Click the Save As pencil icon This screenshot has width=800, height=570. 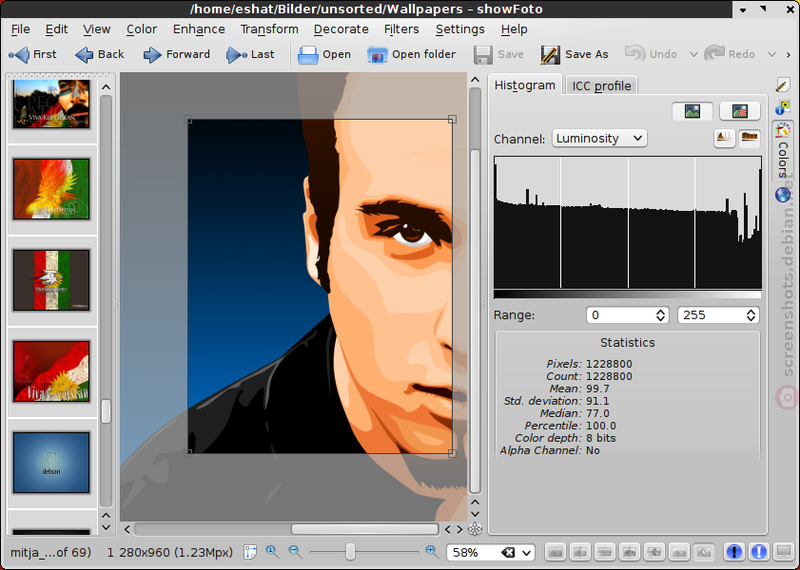pyautogui.click(x=550, y=55)
